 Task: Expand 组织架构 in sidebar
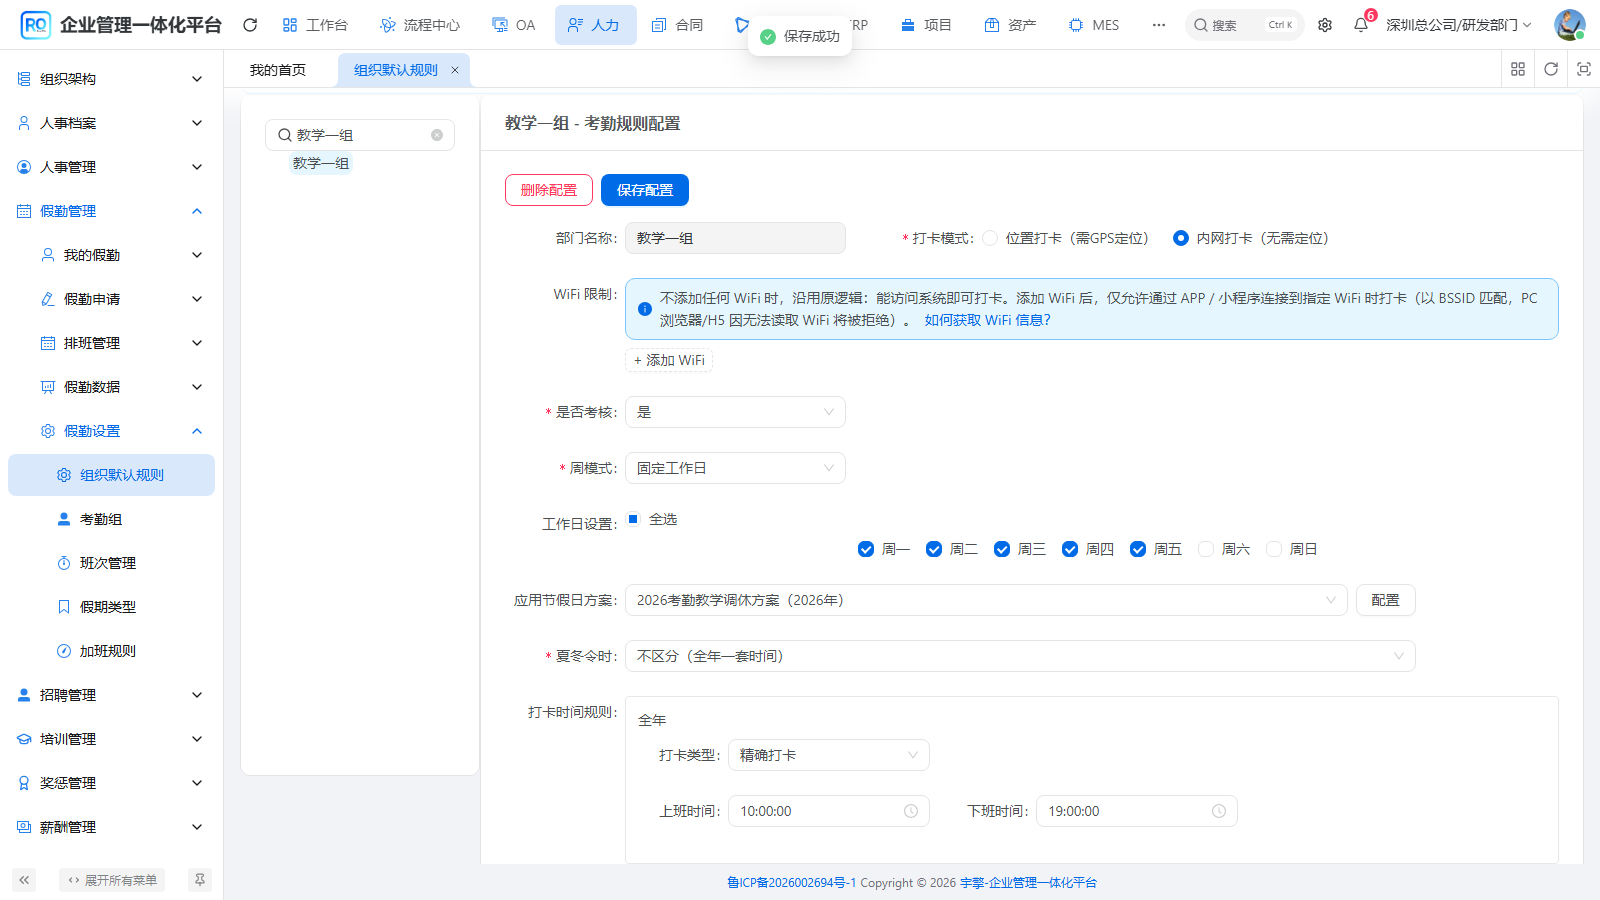click(111, 79)
